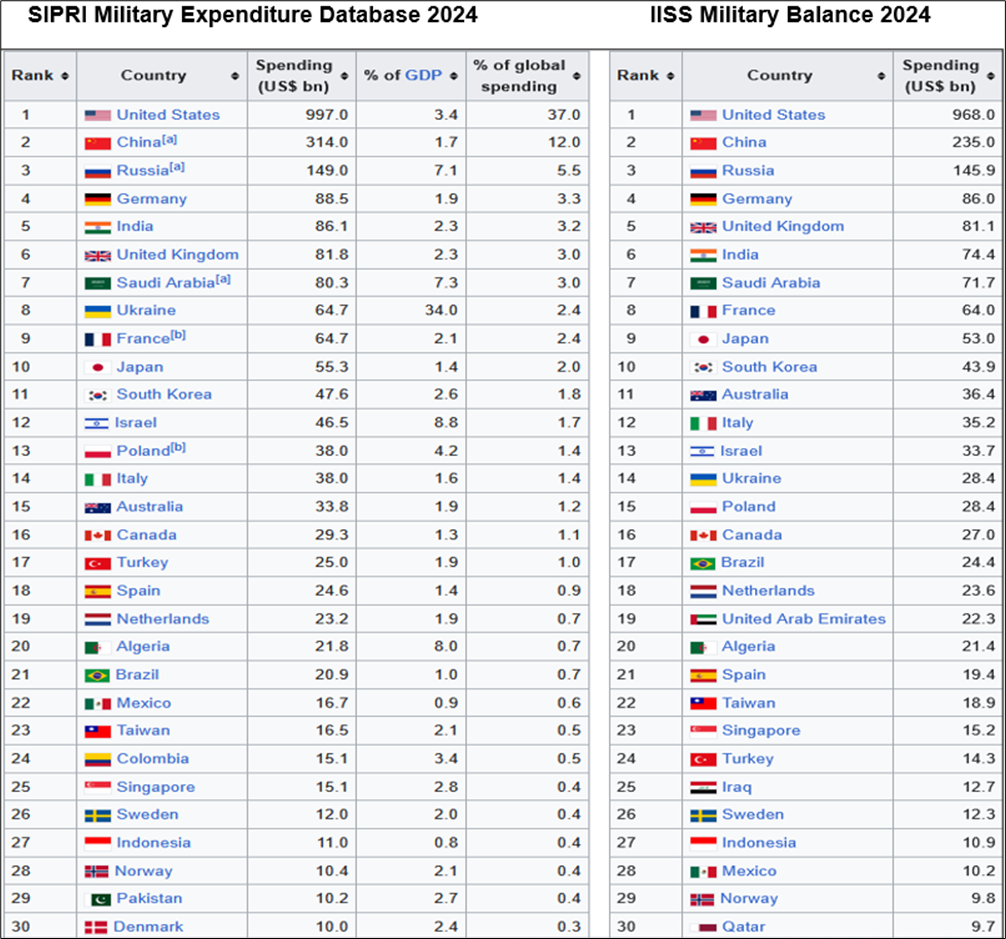Sort IISS table by Country arrows
Screen dimensions: 1006x939
click(x=882, y=76)
